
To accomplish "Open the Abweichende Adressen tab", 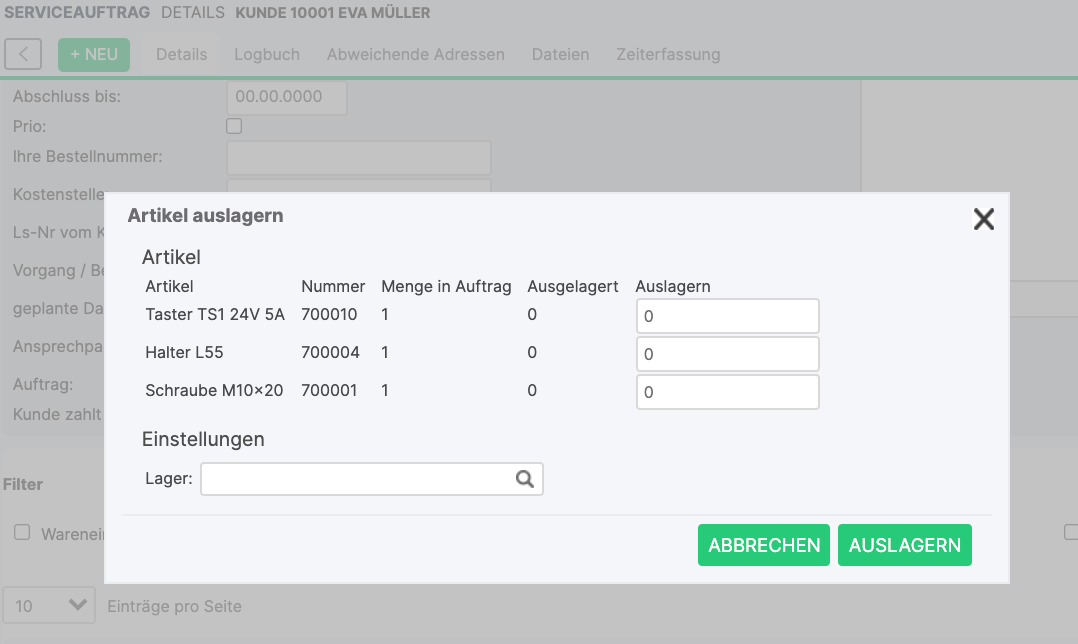I will (415, 54).
